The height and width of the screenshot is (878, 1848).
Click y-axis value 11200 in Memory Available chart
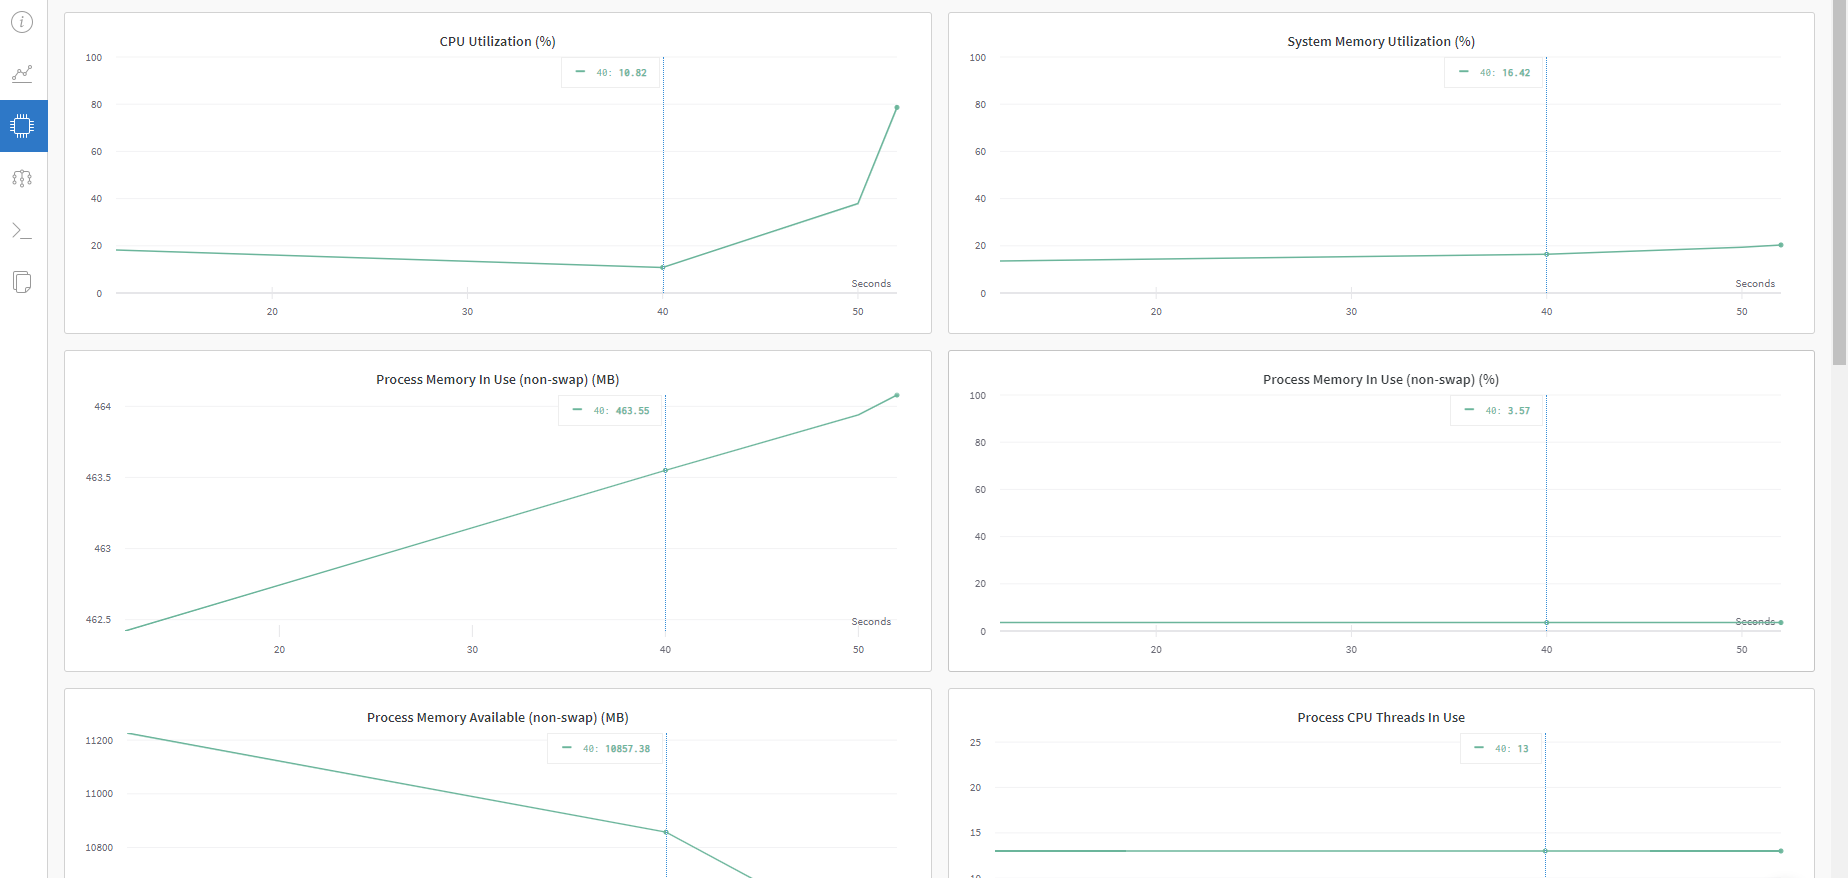pyautogui.click(x=99, y=741)
